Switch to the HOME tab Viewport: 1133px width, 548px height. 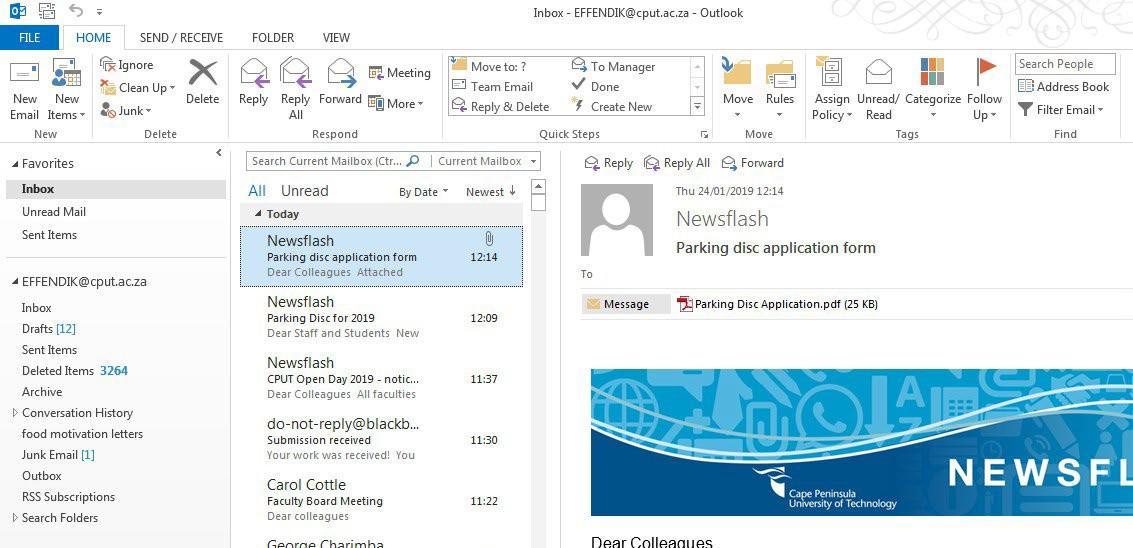(94, 38)
